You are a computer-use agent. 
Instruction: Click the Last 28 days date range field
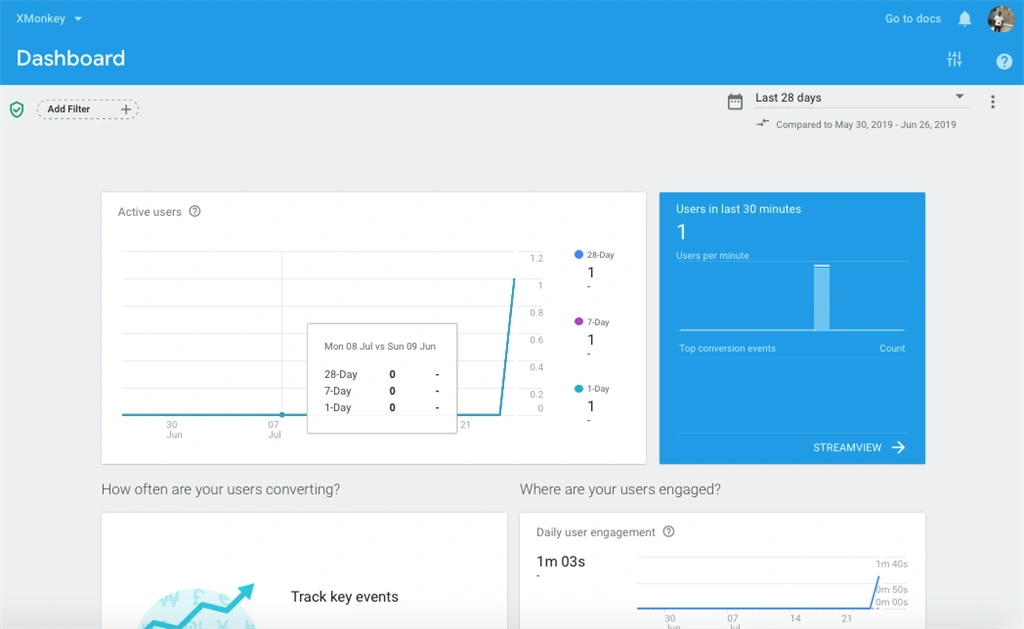[861, 98]
